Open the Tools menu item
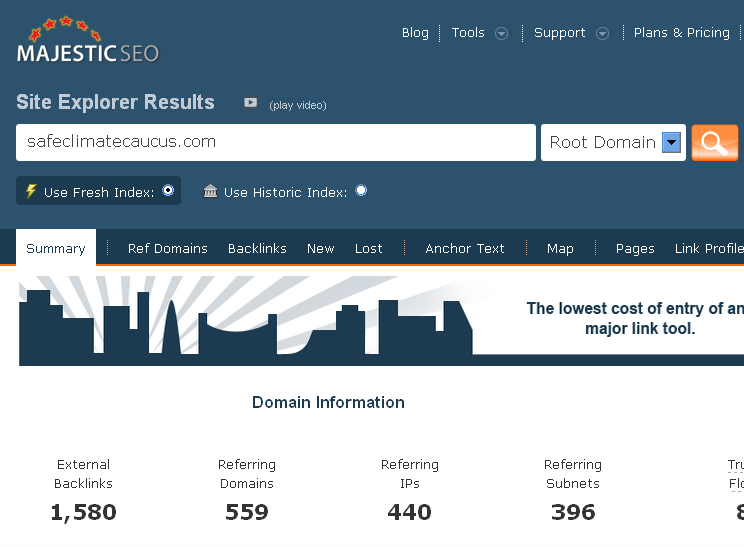This screenshot has width=744, height=547. click(468, 32)
